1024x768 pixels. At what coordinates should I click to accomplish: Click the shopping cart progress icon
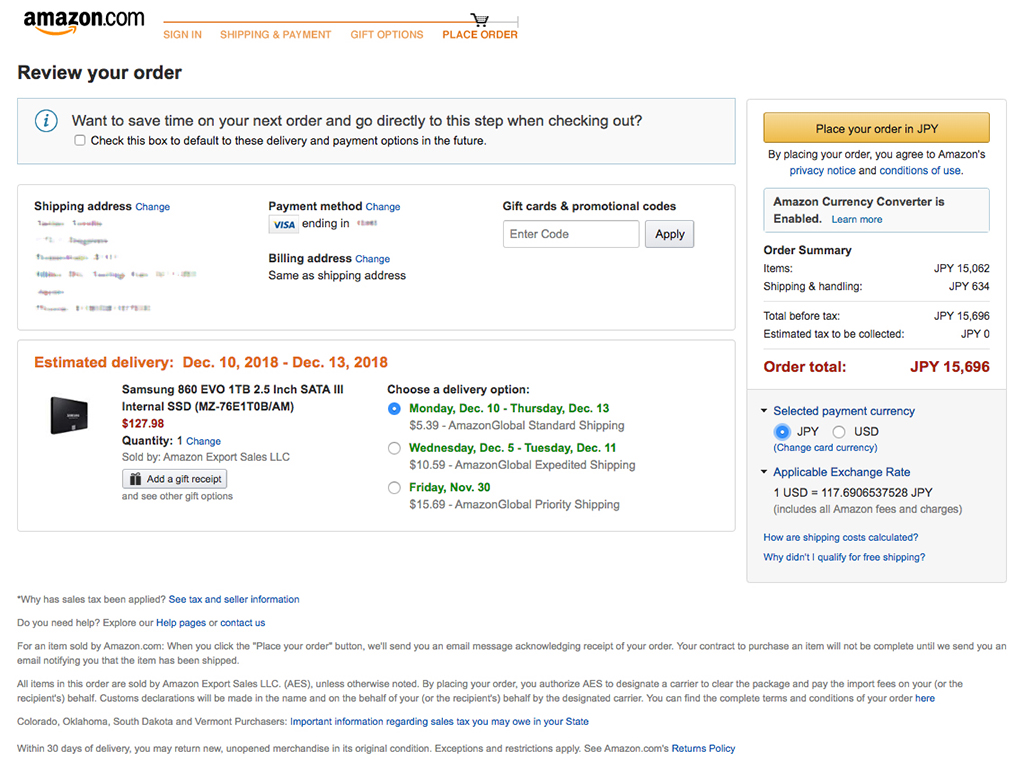pos(480,19)
